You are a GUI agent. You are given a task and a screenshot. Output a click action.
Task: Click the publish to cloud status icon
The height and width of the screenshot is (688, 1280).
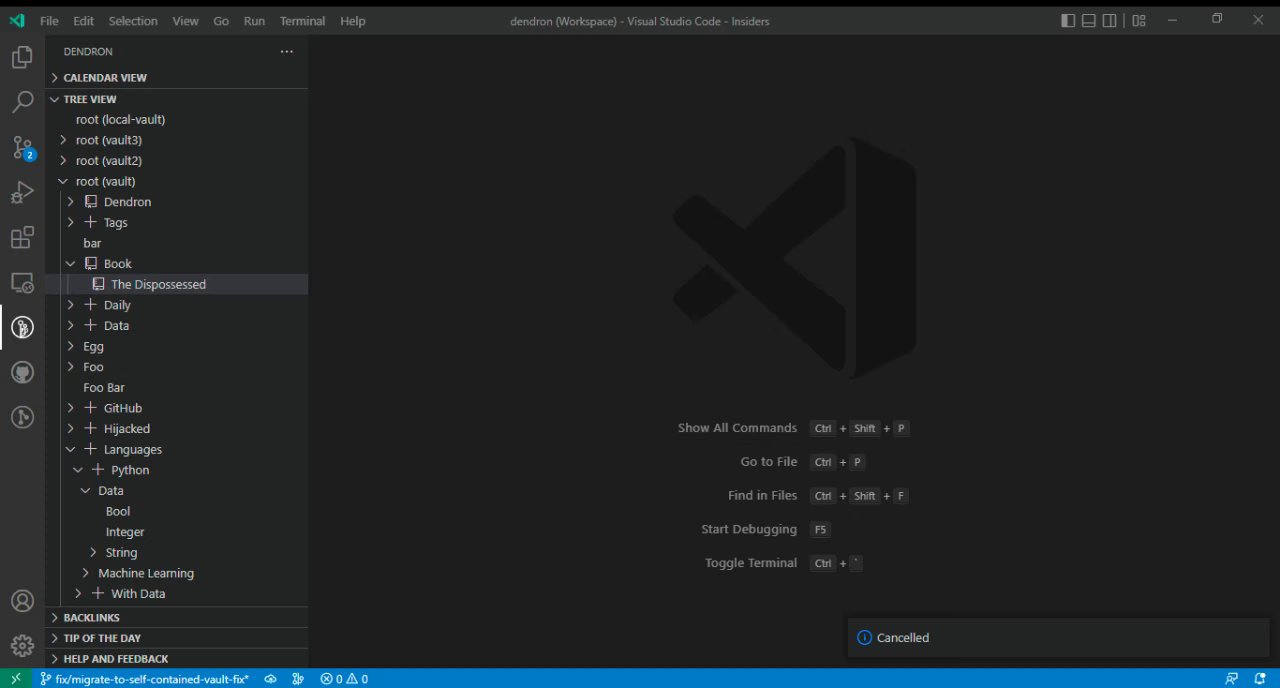[270, 679]
